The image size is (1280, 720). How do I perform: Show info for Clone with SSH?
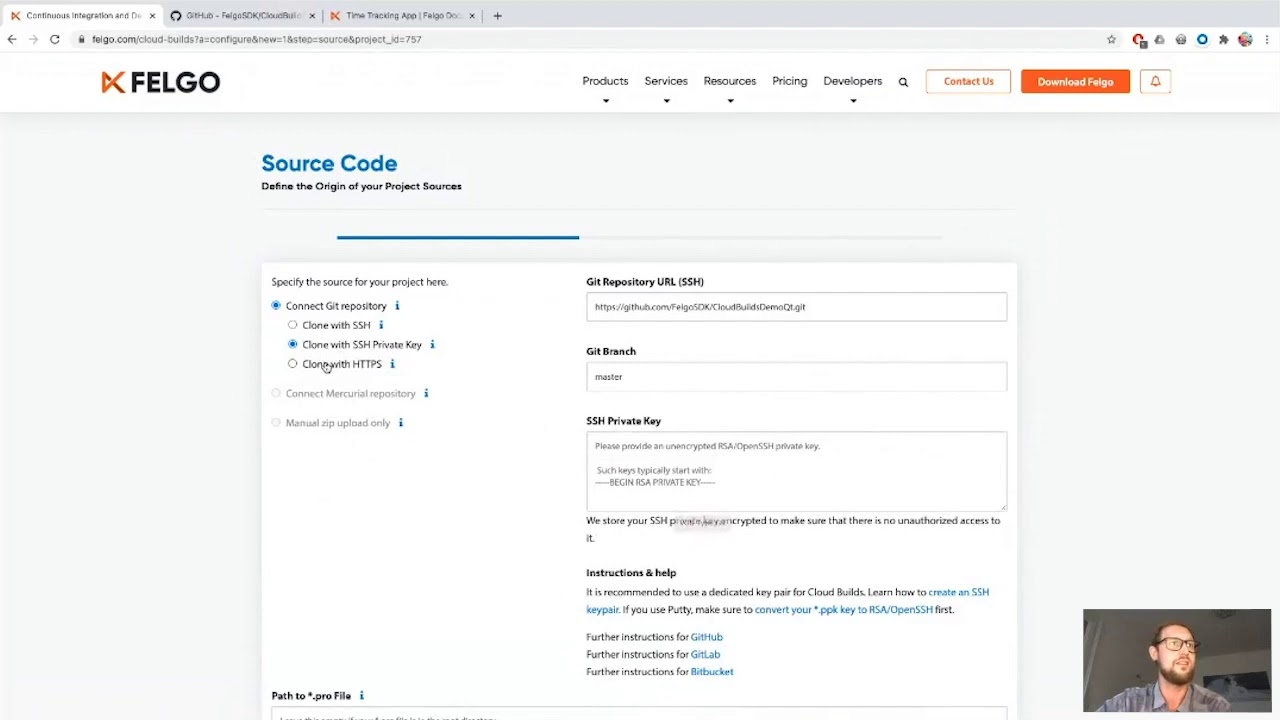(381, 325)
